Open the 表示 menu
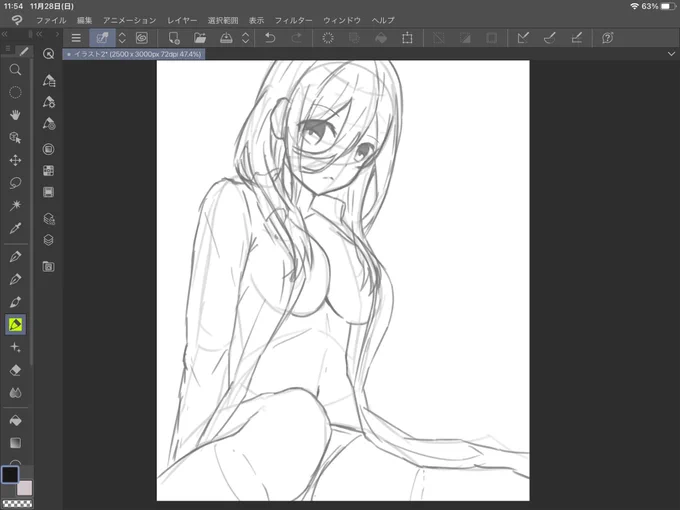 coord(256,20)
